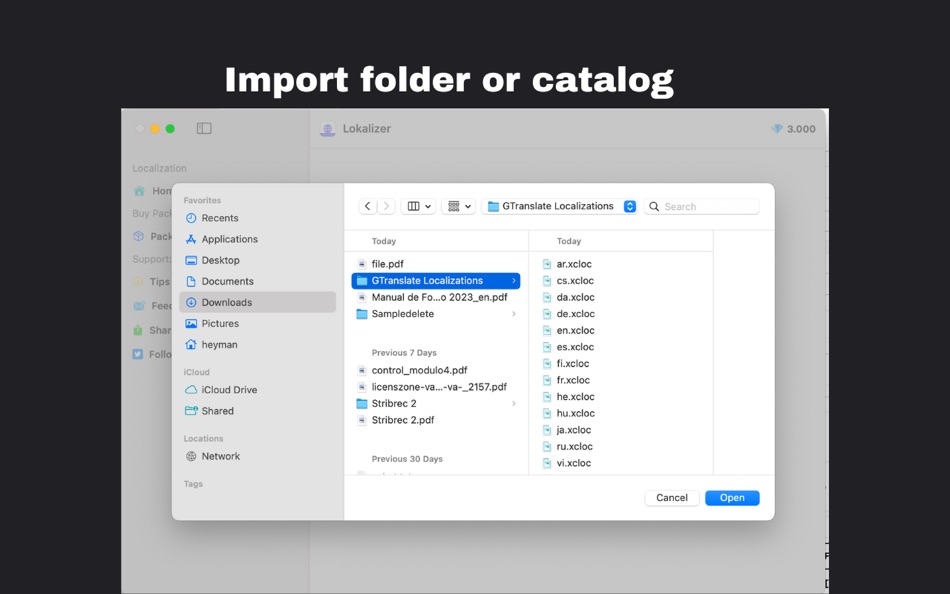Expand the Sampledelete folder chevron
950x594 pixels.
point(513,313)
